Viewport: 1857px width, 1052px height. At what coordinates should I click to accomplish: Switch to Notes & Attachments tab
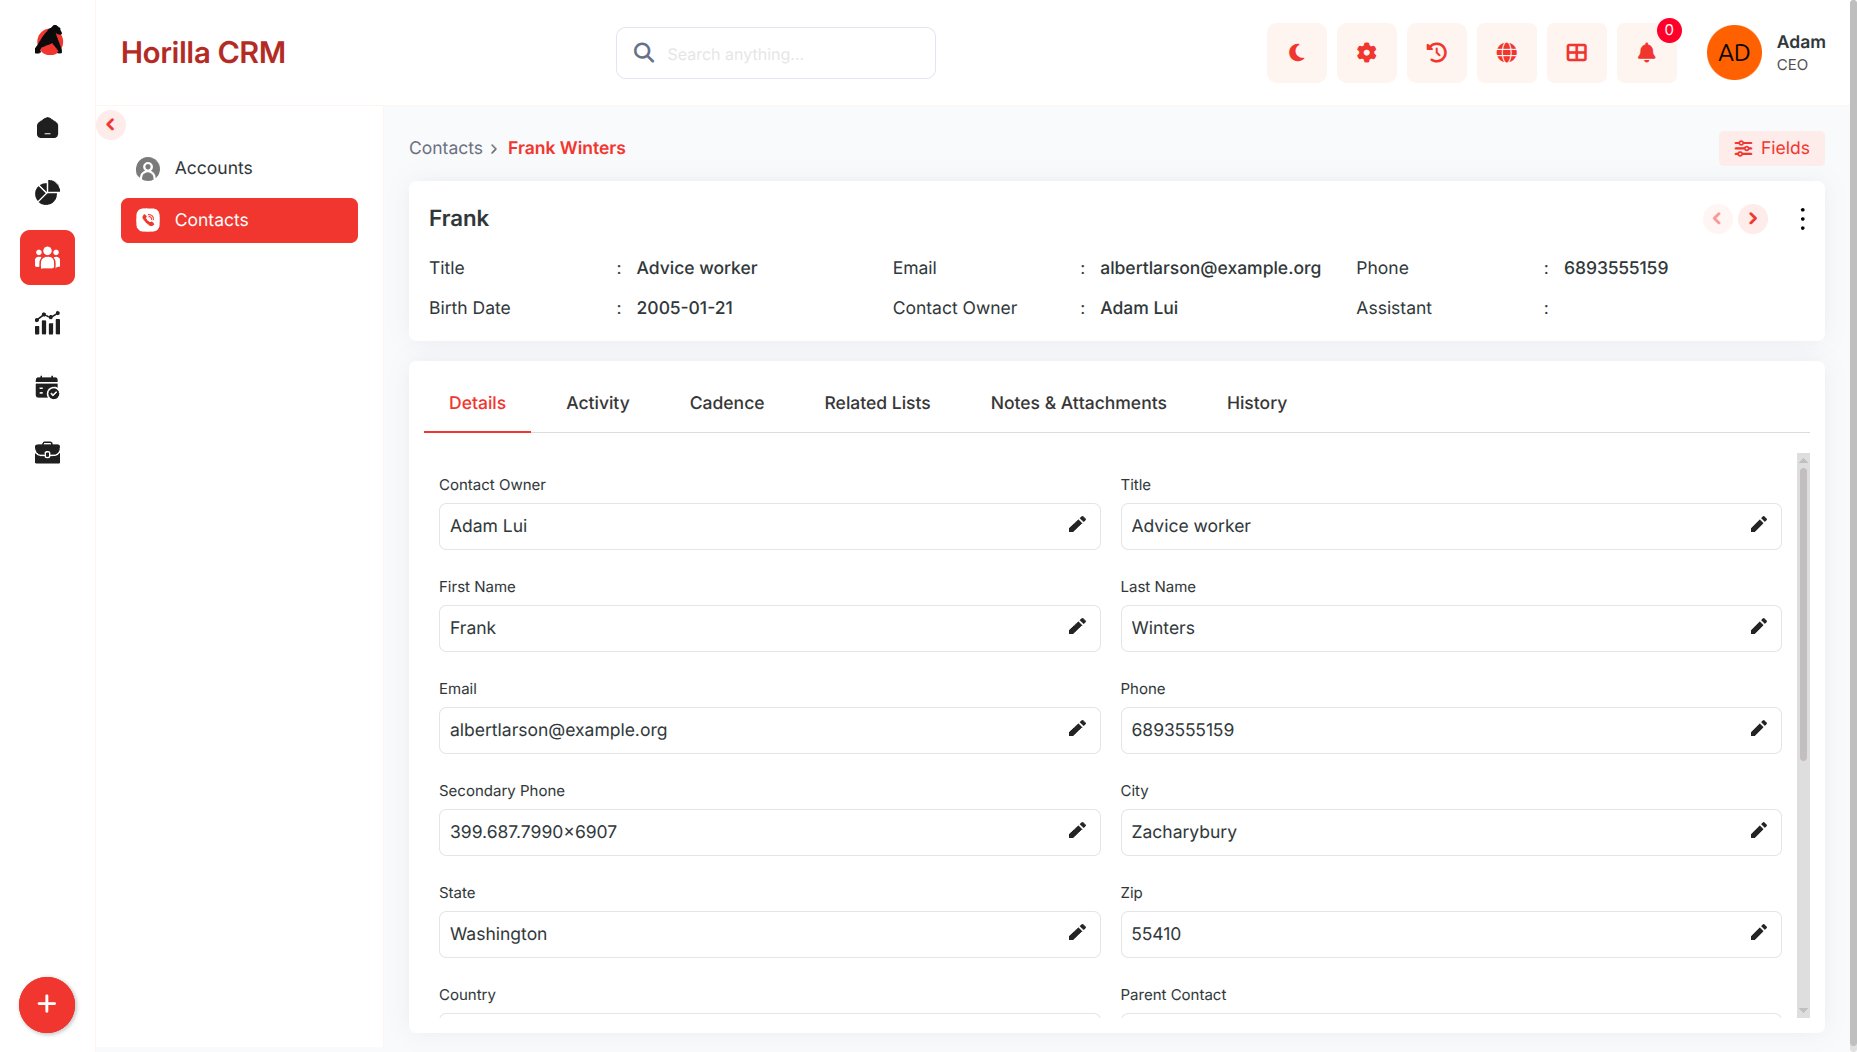[1078, 403]
